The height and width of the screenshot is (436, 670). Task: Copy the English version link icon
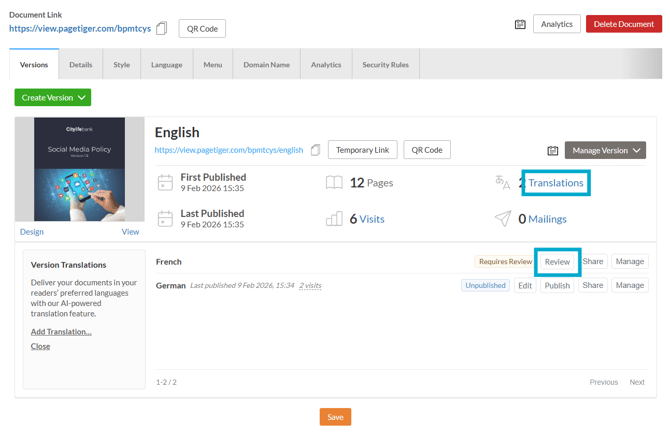(315, 150)
